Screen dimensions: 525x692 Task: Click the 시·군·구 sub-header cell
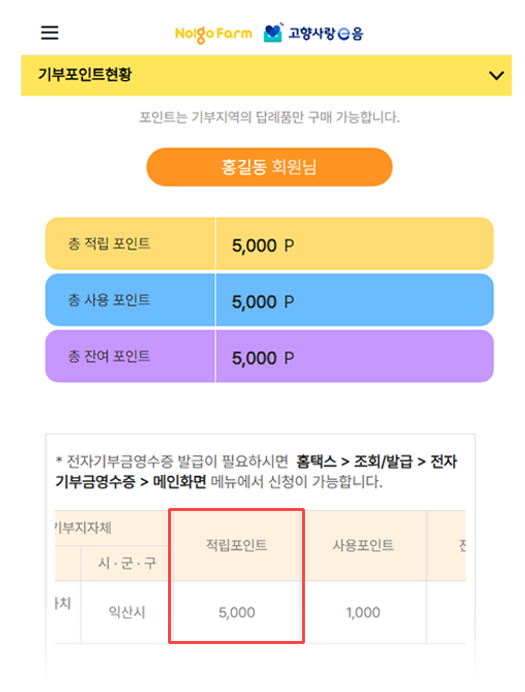tap(127, 563)
